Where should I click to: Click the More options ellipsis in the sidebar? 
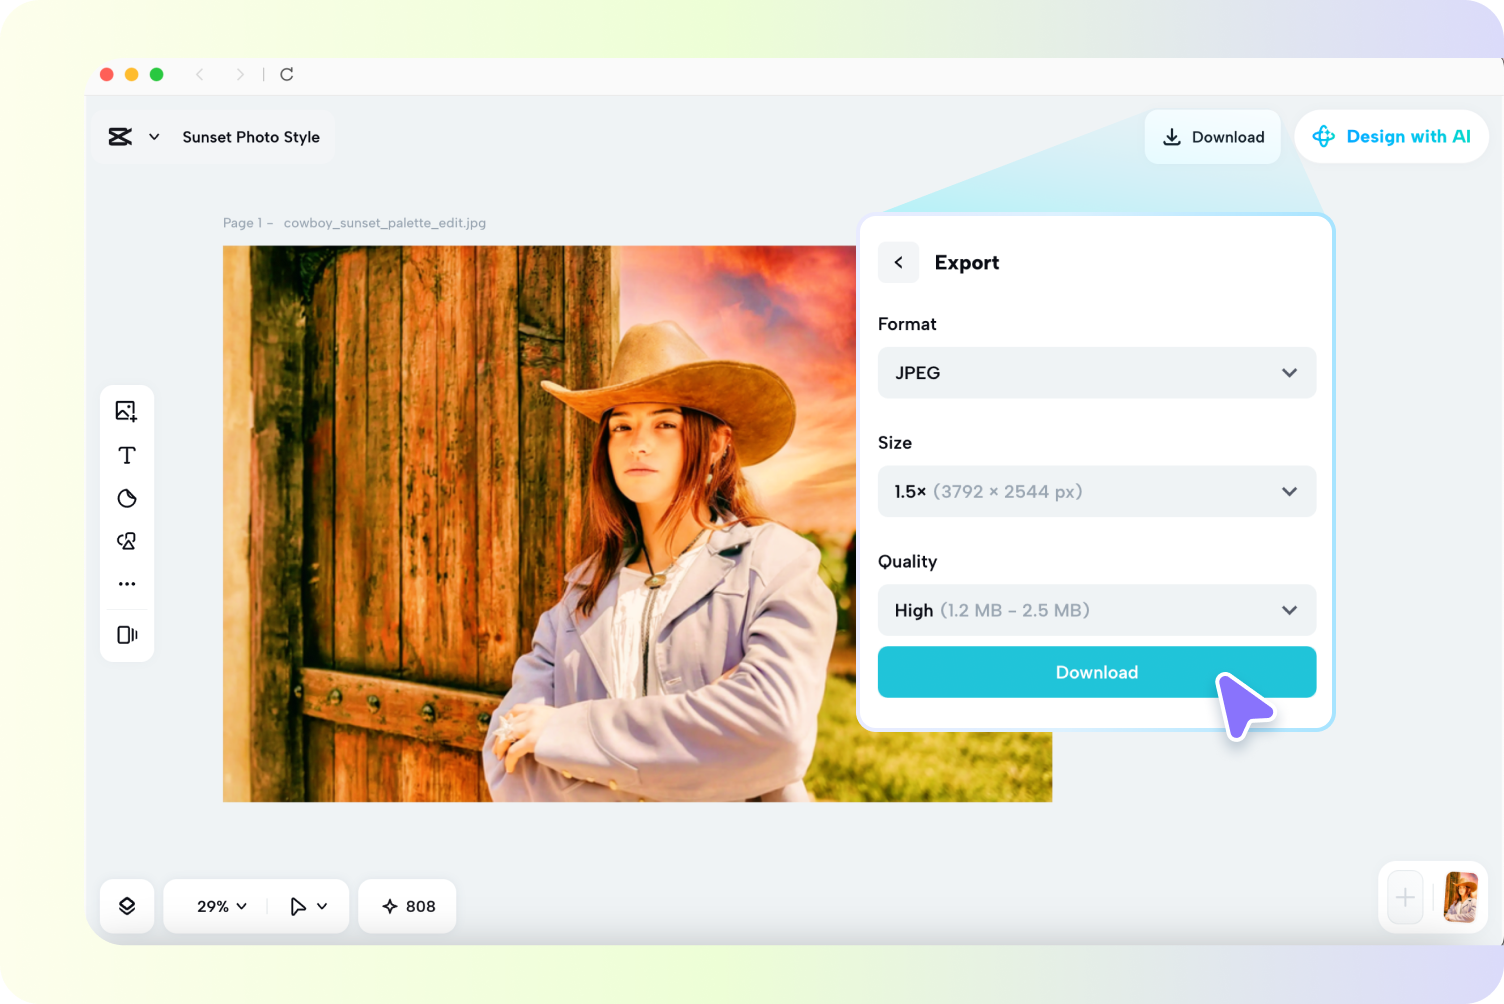coord(127,583)
